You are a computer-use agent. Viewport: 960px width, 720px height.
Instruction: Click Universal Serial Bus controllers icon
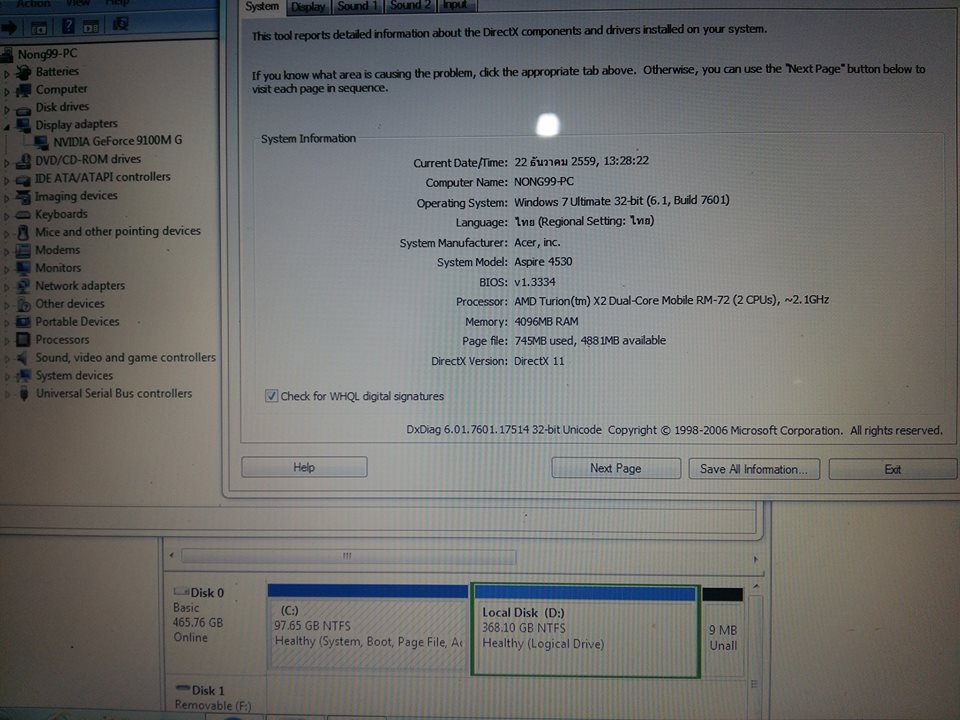pos(23,394)
